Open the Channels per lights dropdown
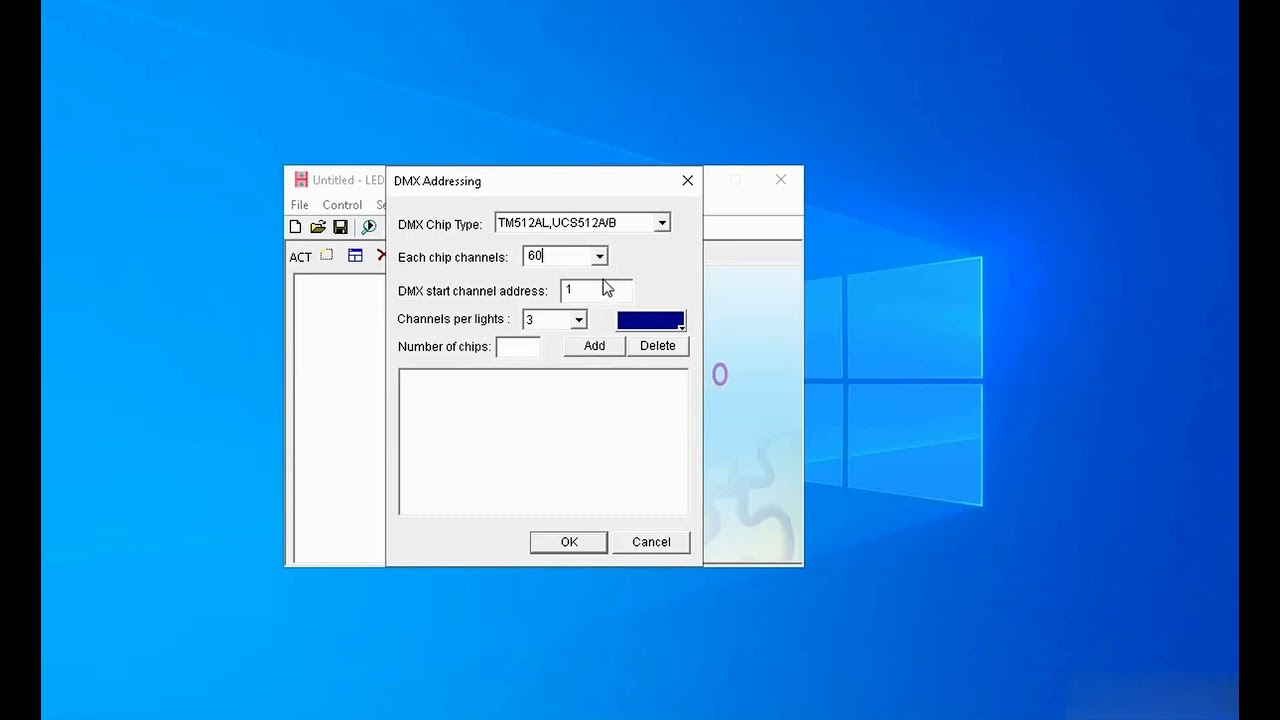The height and width of the screenshot is (720, 1280). pyautogui.click(x=578, y=320)
